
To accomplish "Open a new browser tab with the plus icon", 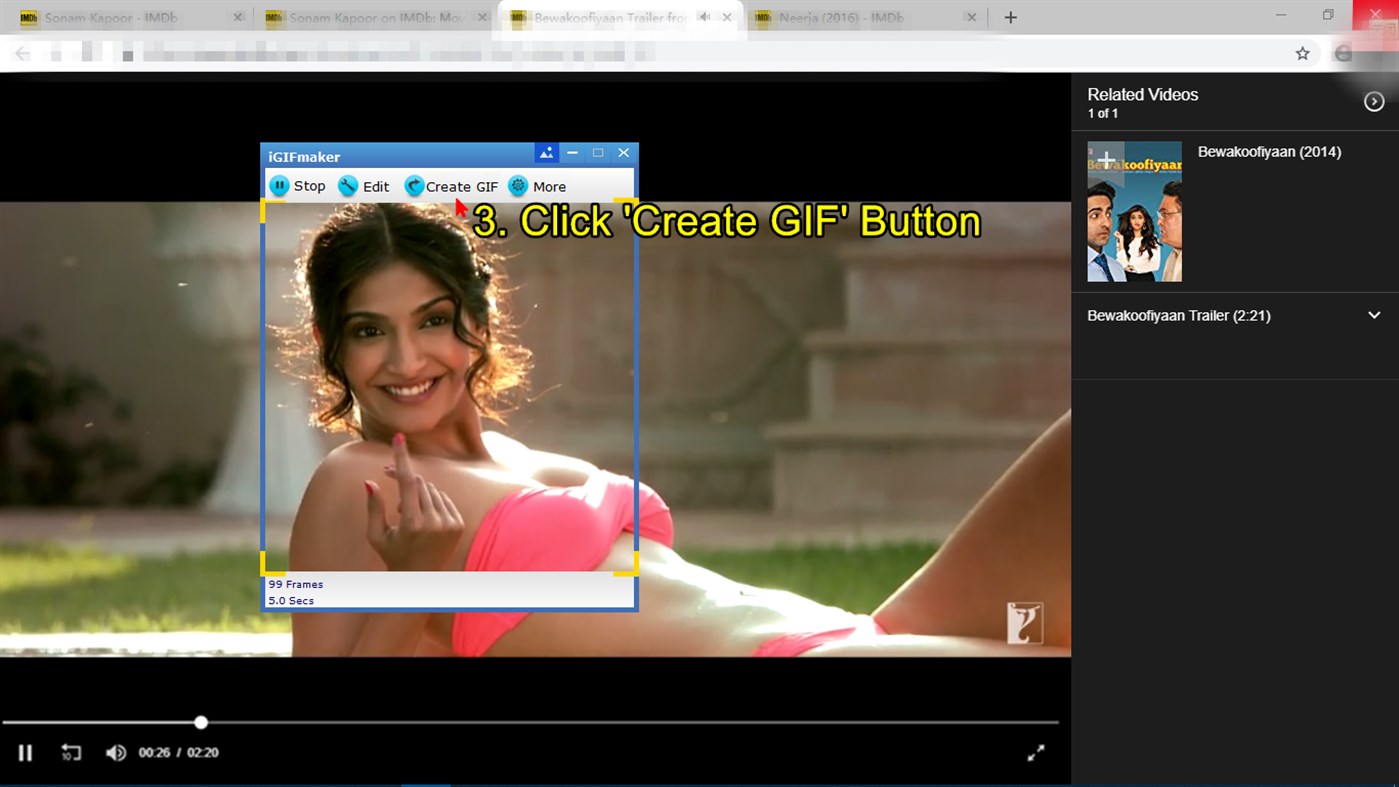I will coord(1010,17).
